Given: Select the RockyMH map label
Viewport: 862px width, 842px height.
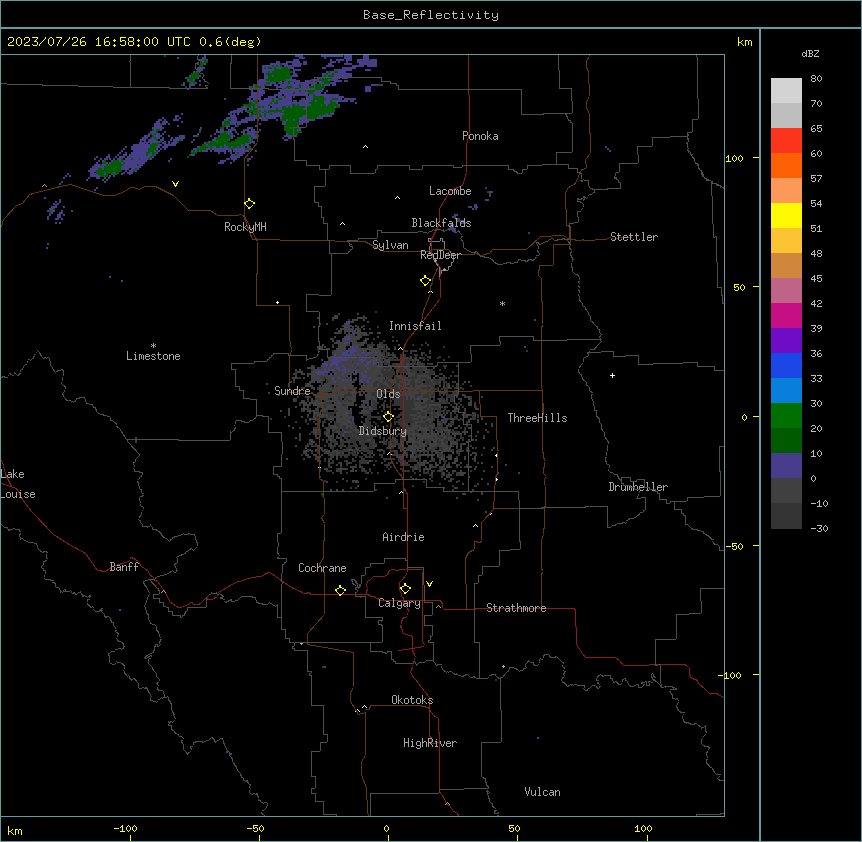Looking at the screenshot, I should 245,227.
